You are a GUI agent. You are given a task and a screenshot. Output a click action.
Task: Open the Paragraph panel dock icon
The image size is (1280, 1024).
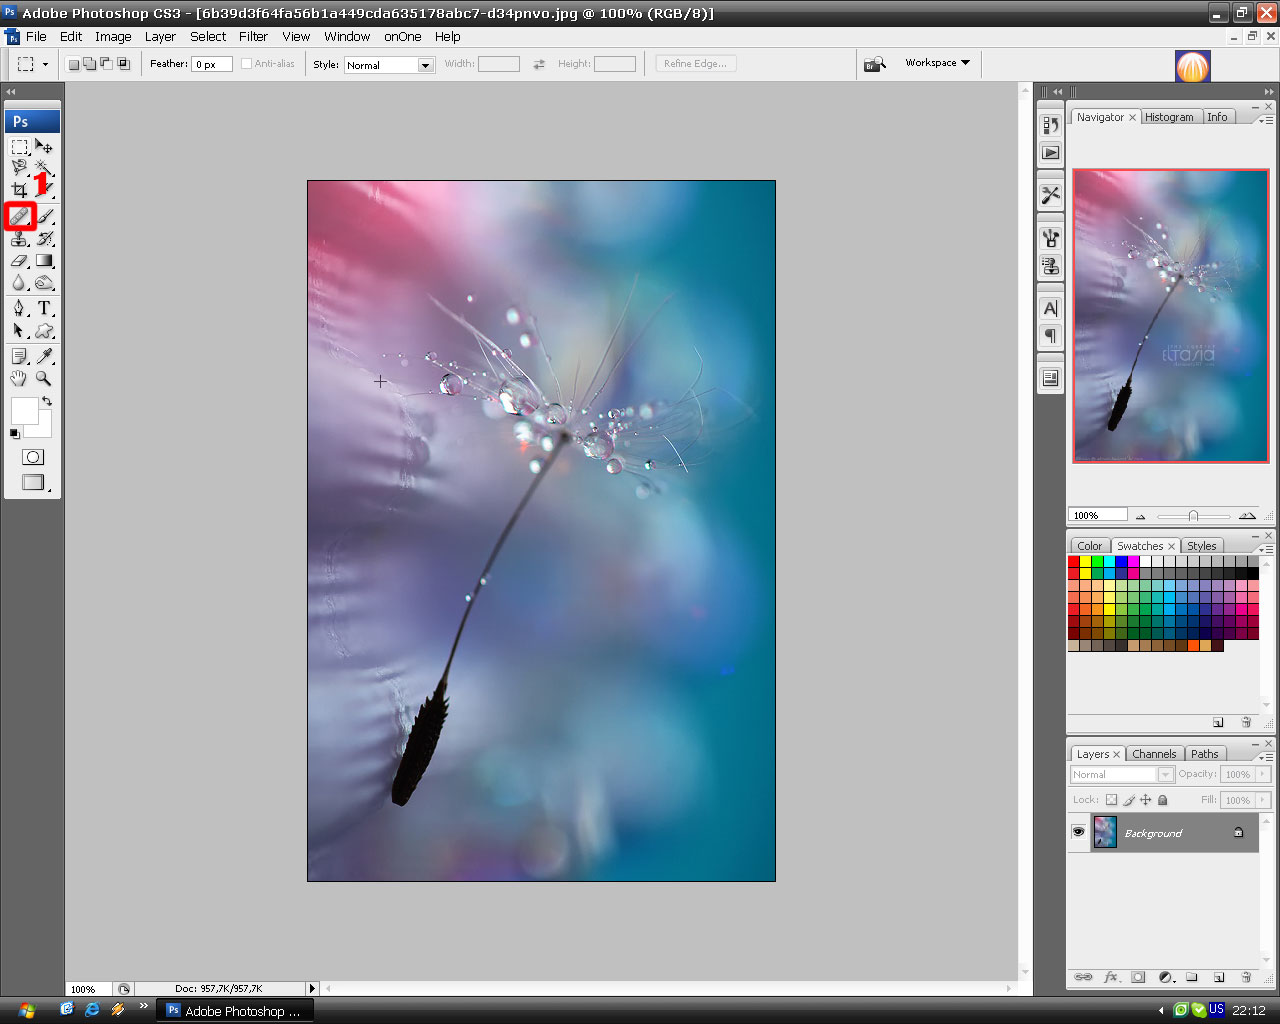[1050, 336]
